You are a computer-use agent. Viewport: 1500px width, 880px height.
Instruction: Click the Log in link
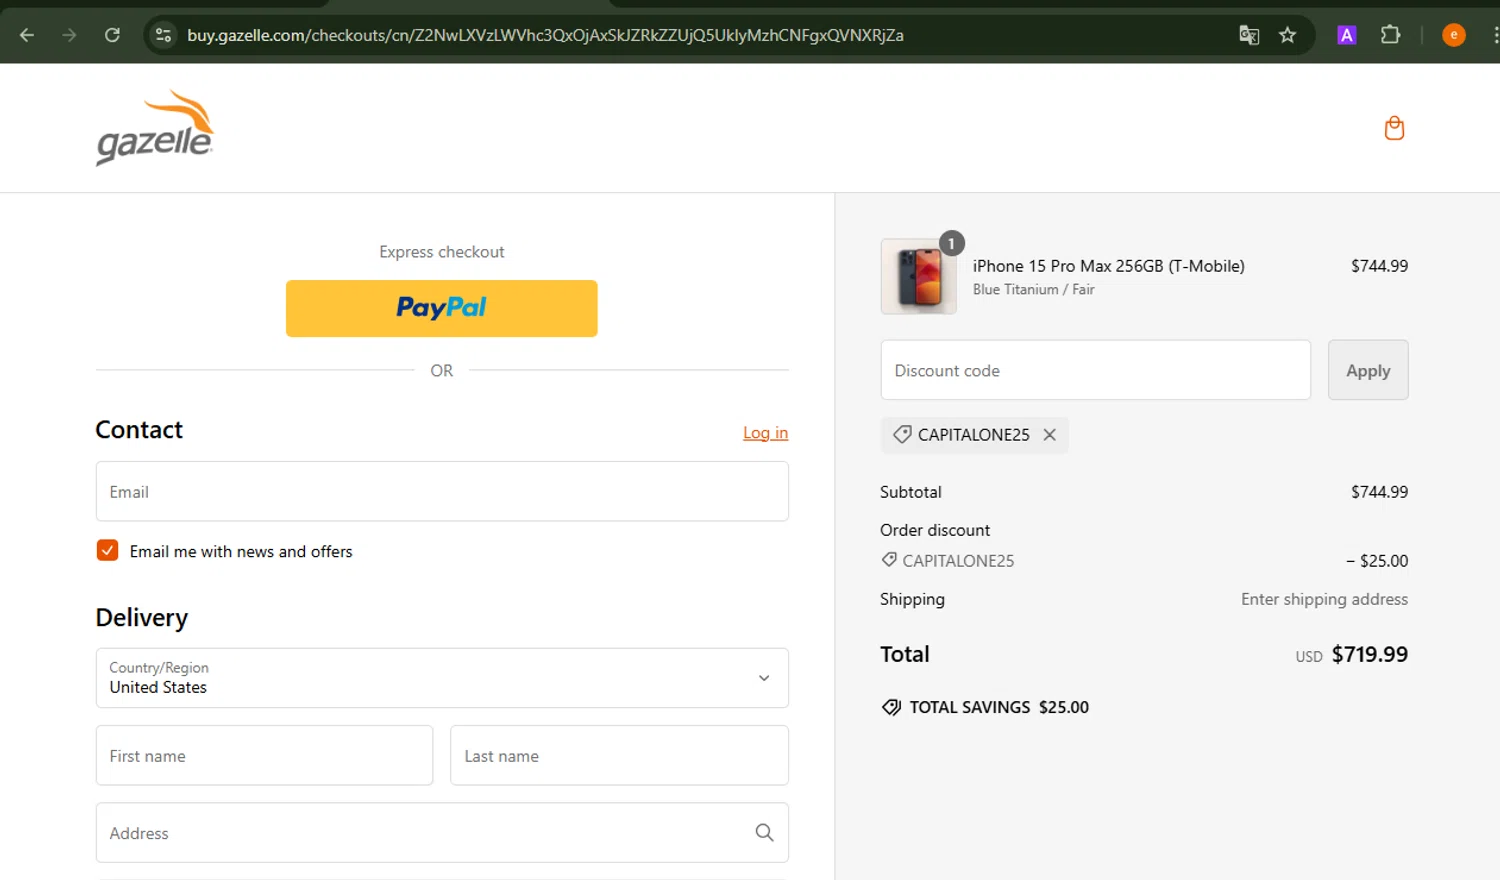(765, 433)
